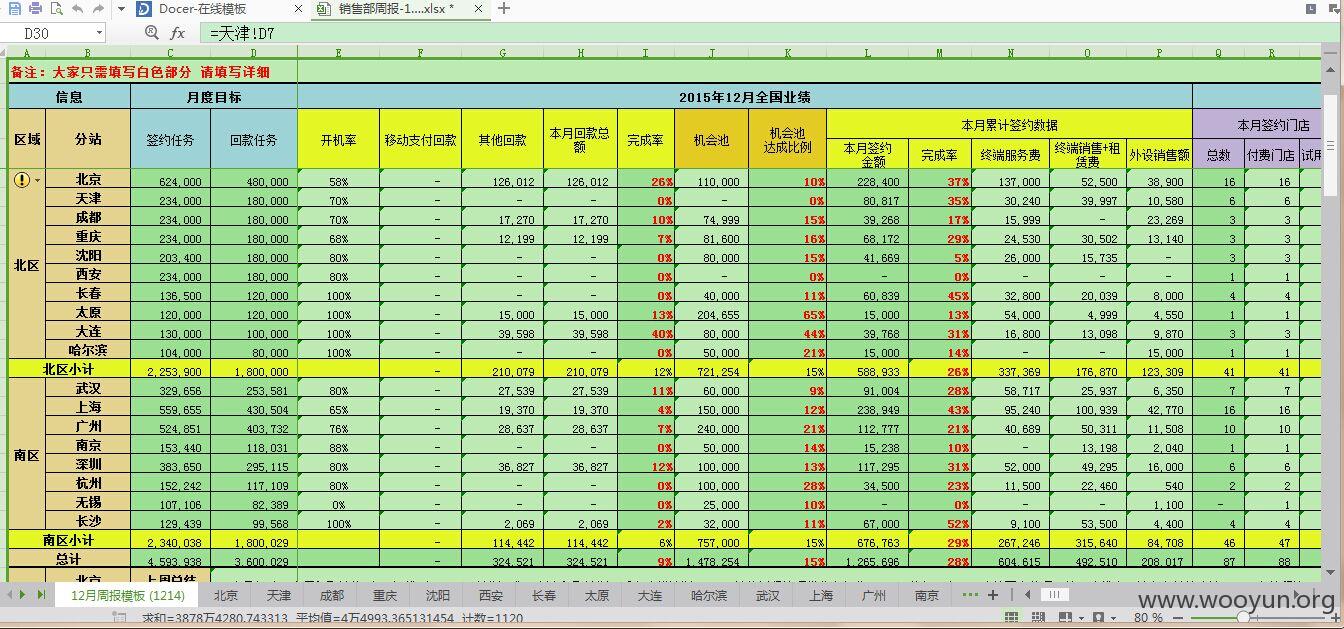Switch to normal view in status bar
Image resolution: width=1344 pixels, height=629 pixels.
tap(1012, 618)
